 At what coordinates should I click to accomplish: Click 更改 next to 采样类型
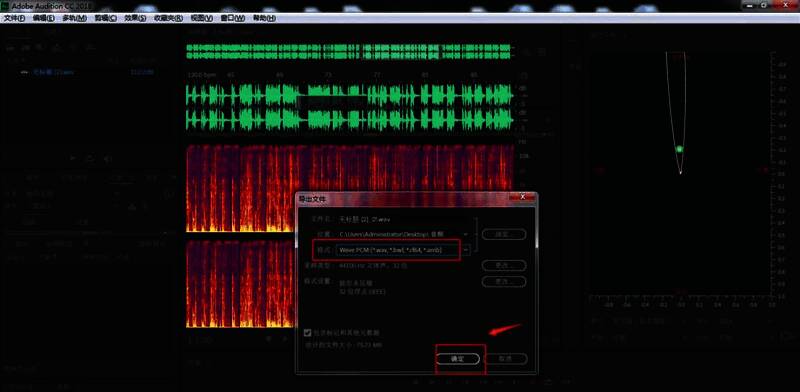(504, 266)
